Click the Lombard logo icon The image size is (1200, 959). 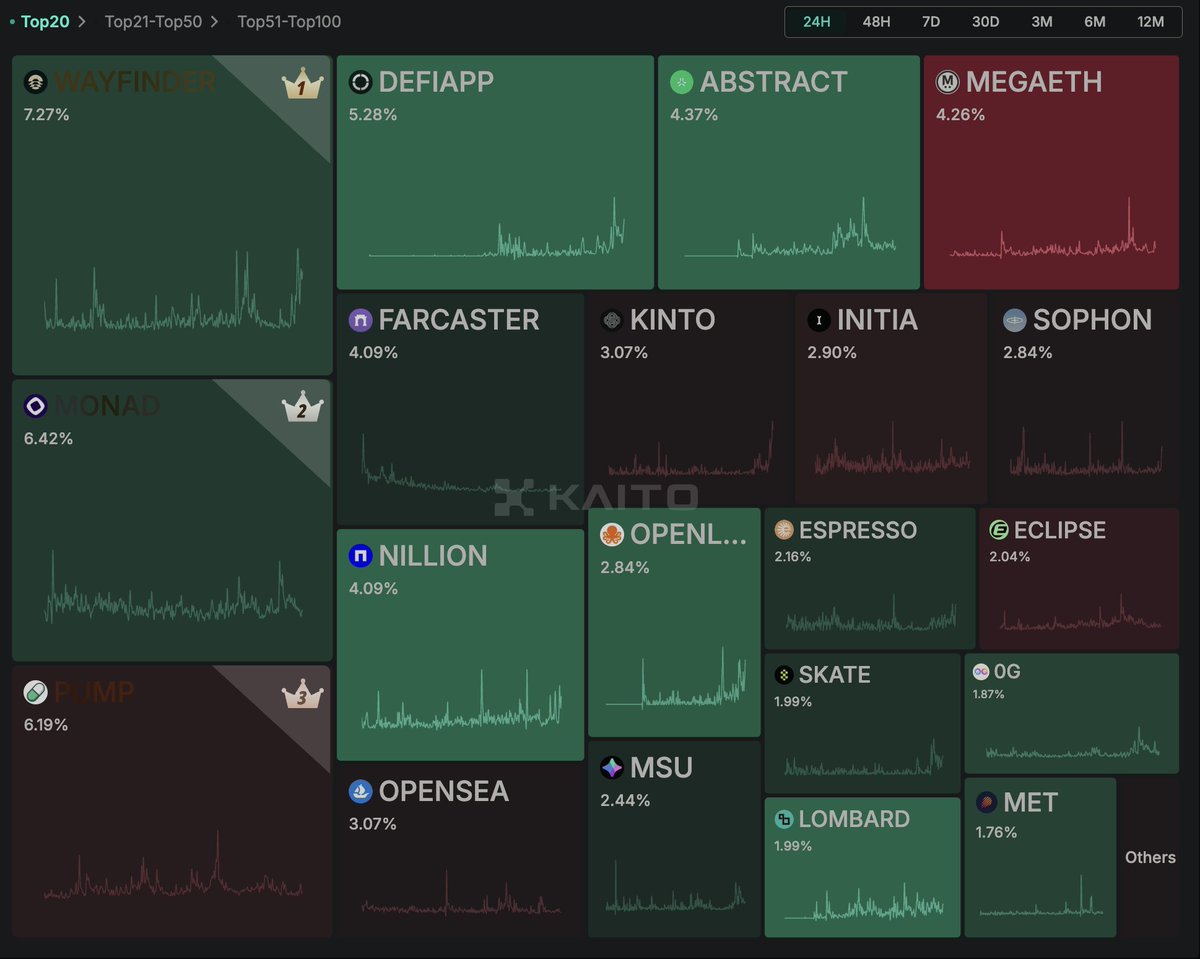784,820
